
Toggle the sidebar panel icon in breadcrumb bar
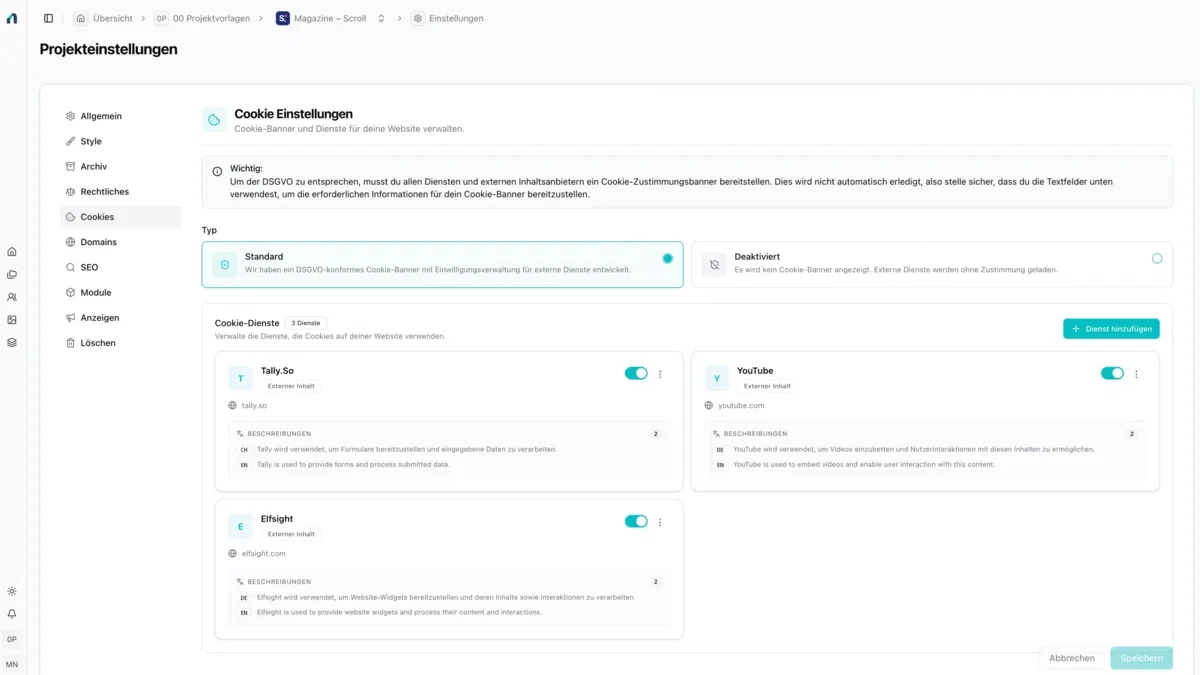click(48, 18)
